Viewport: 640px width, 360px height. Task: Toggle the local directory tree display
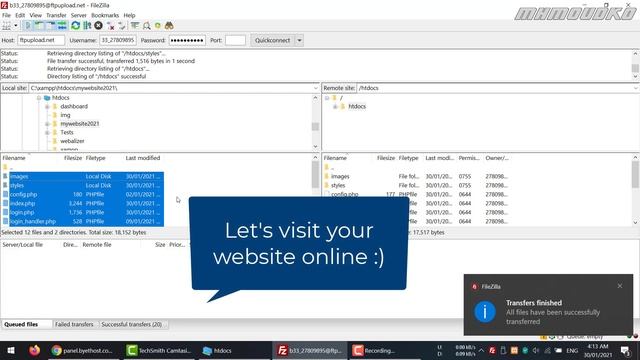click(x=39, y=26)
